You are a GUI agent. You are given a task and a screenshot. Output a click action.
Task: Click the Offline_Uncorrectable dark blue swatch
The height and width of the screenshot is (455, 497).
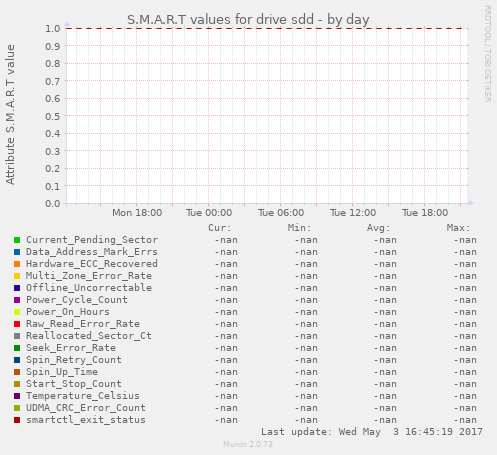pos(17,288)
